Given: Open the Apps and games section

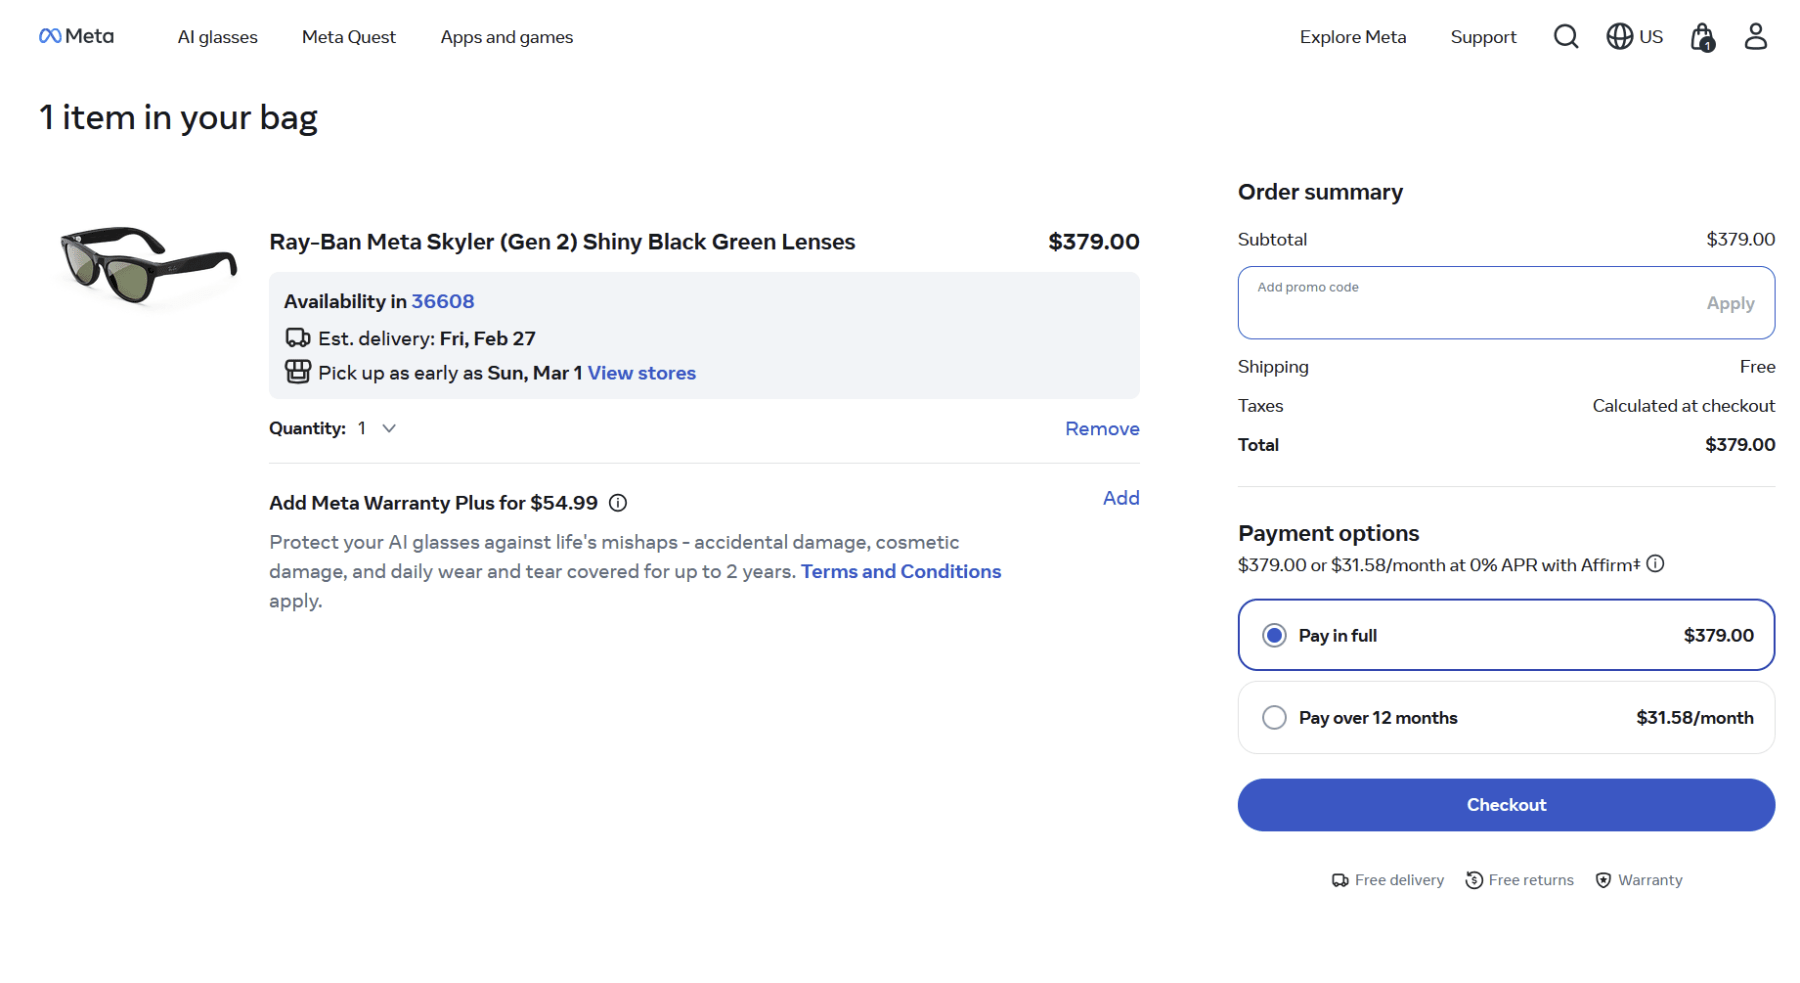Looking at the screenshot, I should tap(506, 37).
